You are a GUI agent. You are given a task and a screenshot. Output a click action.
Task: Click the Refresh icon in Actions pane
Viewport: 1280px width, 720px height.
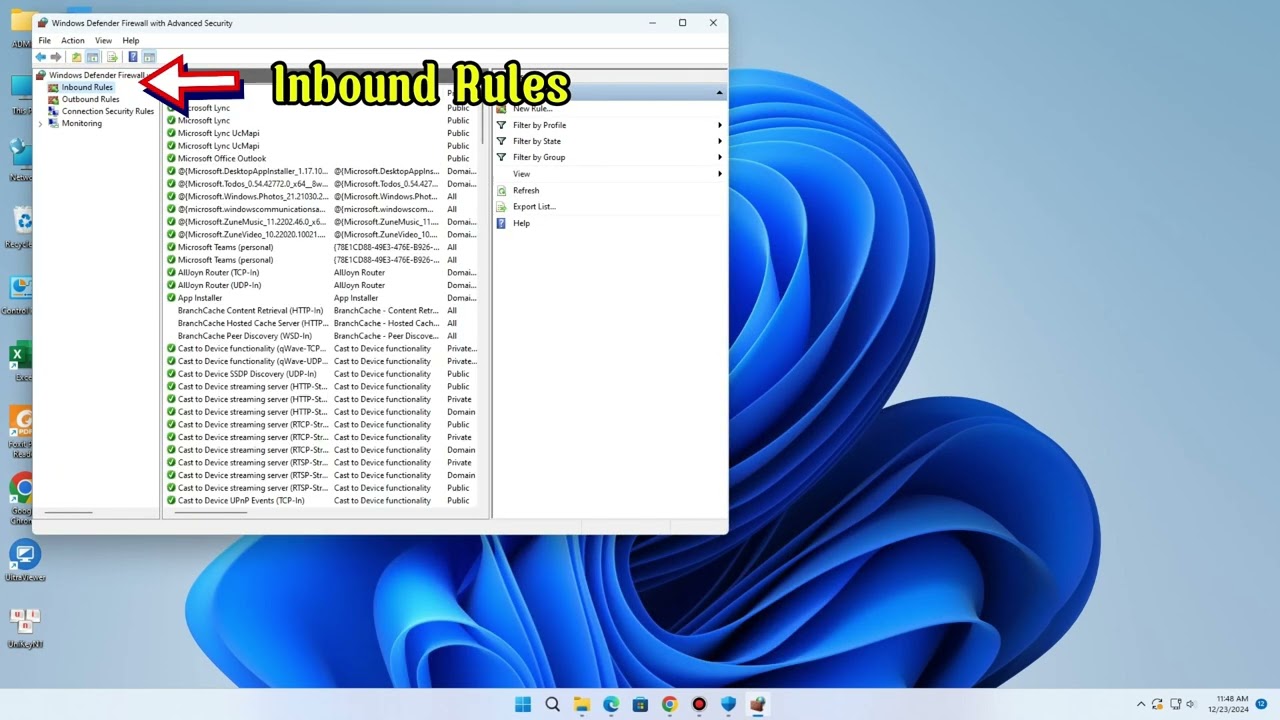[502, 190]
